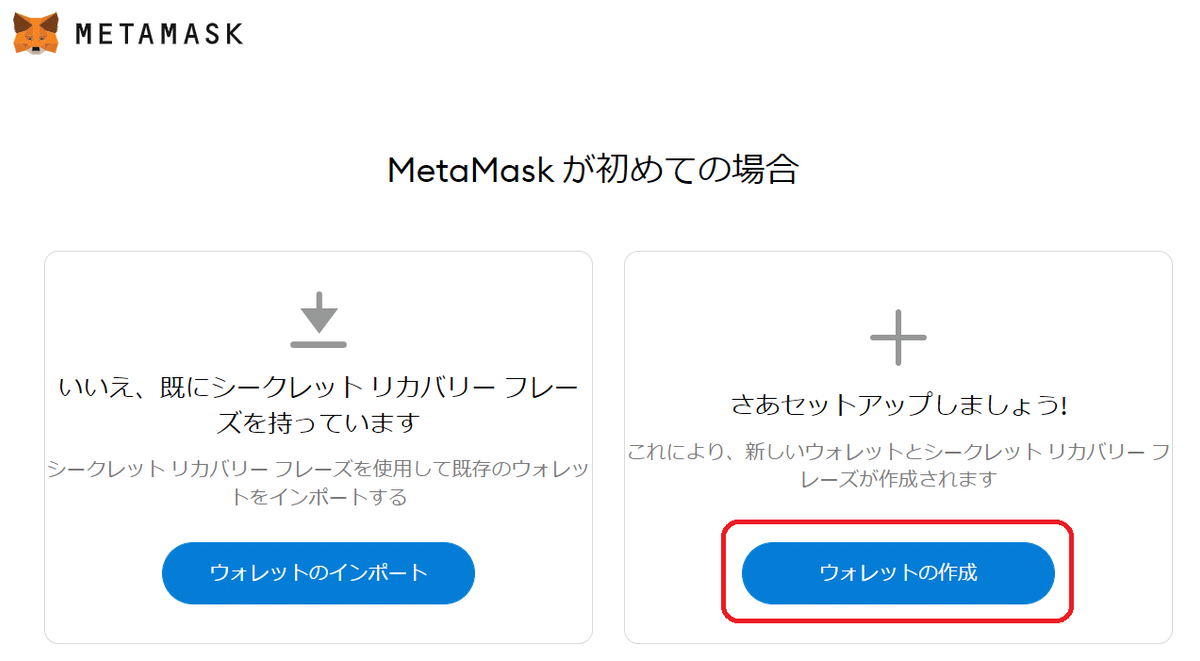Click the word MetaMask in the page heading
Image resolution: width=1200 pixels, height=661 pixels.
[x=470, y=171]
